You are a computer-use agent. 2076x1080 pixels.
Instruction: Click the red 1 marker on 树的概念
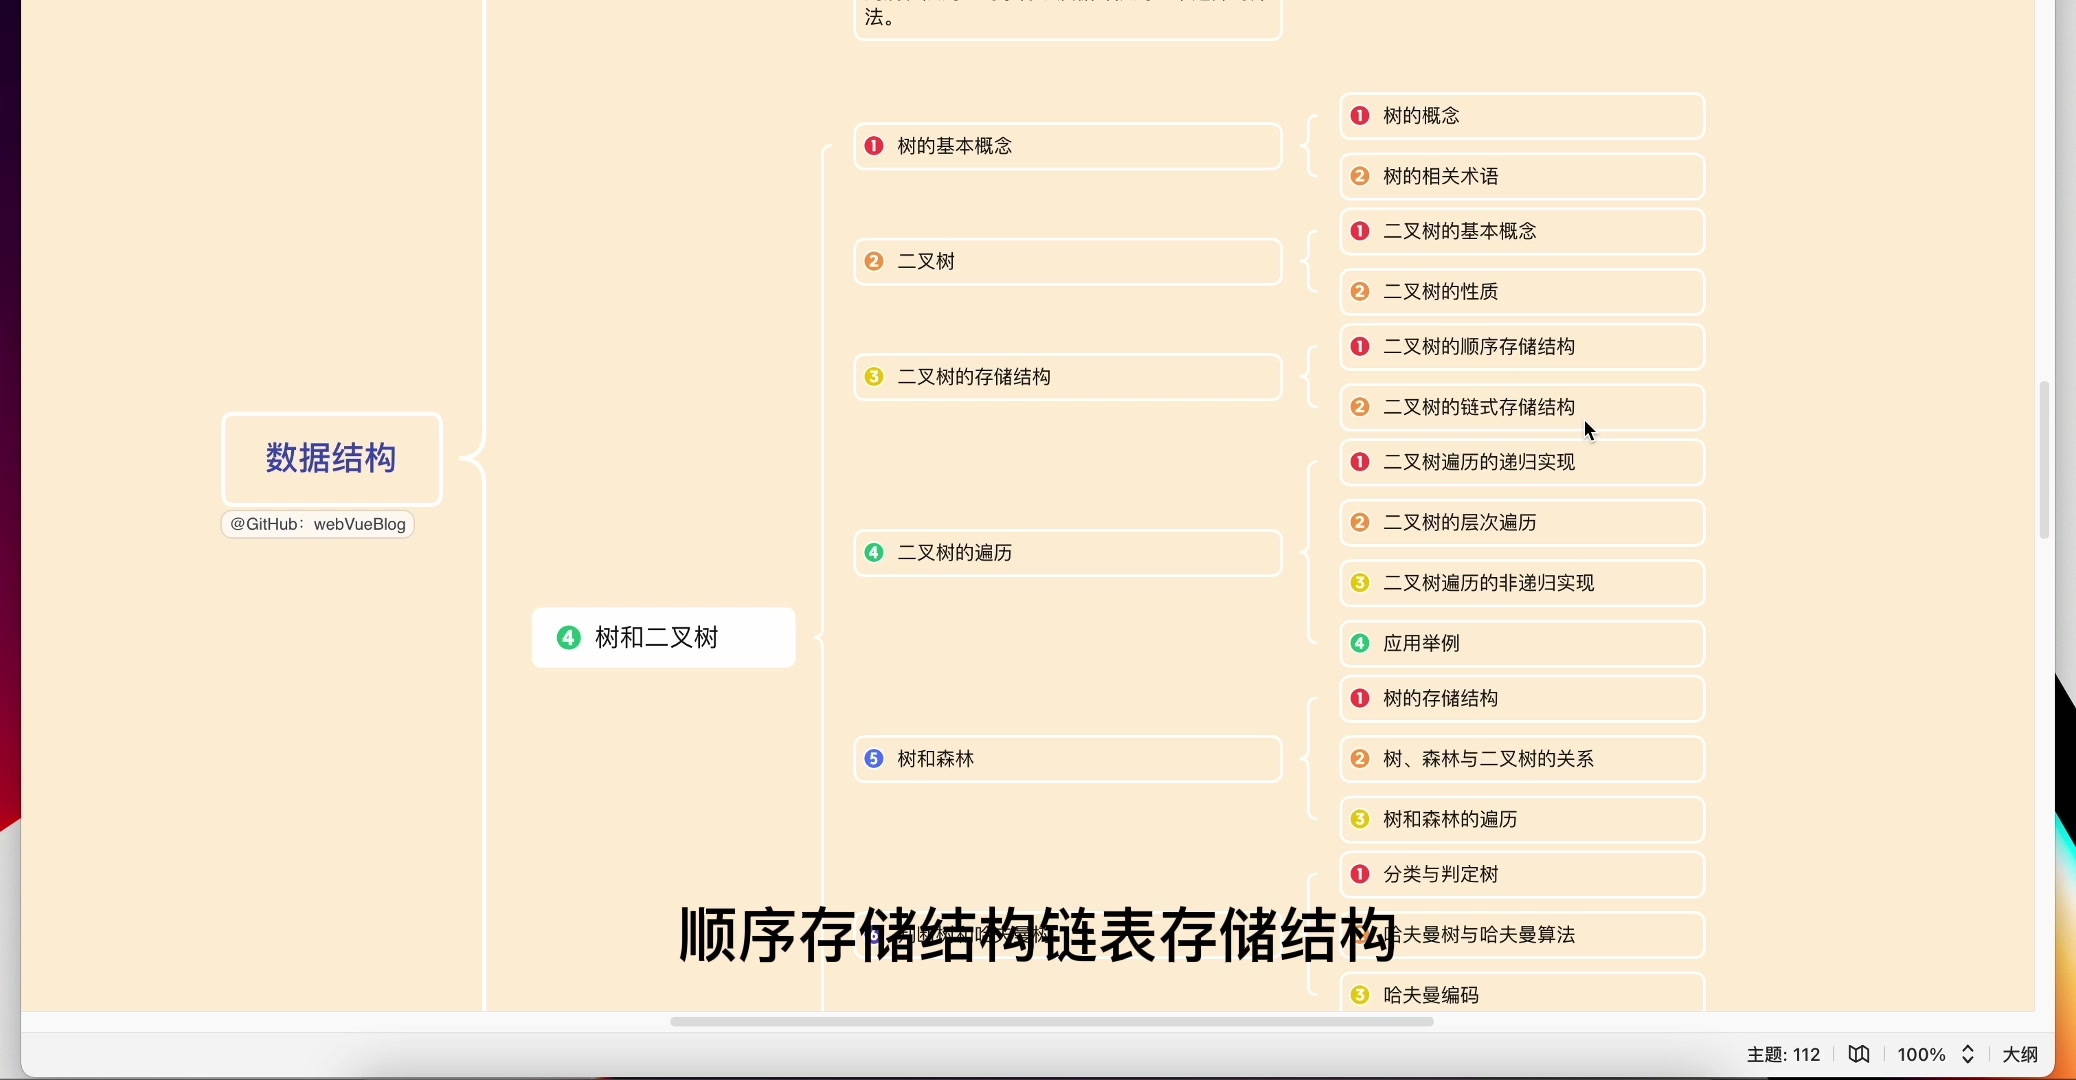1360,116
